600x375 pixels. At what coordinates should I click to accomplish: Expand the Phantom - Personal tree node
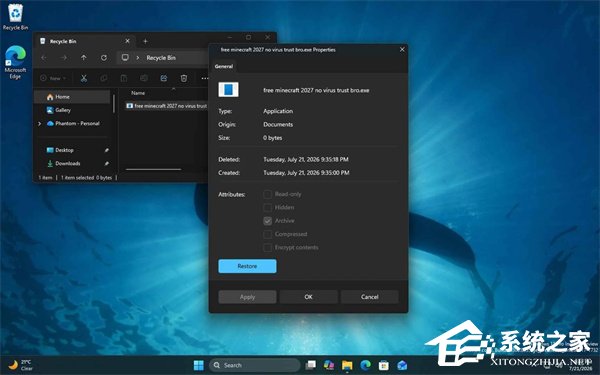pyautogui.click(x=39, y=124)
